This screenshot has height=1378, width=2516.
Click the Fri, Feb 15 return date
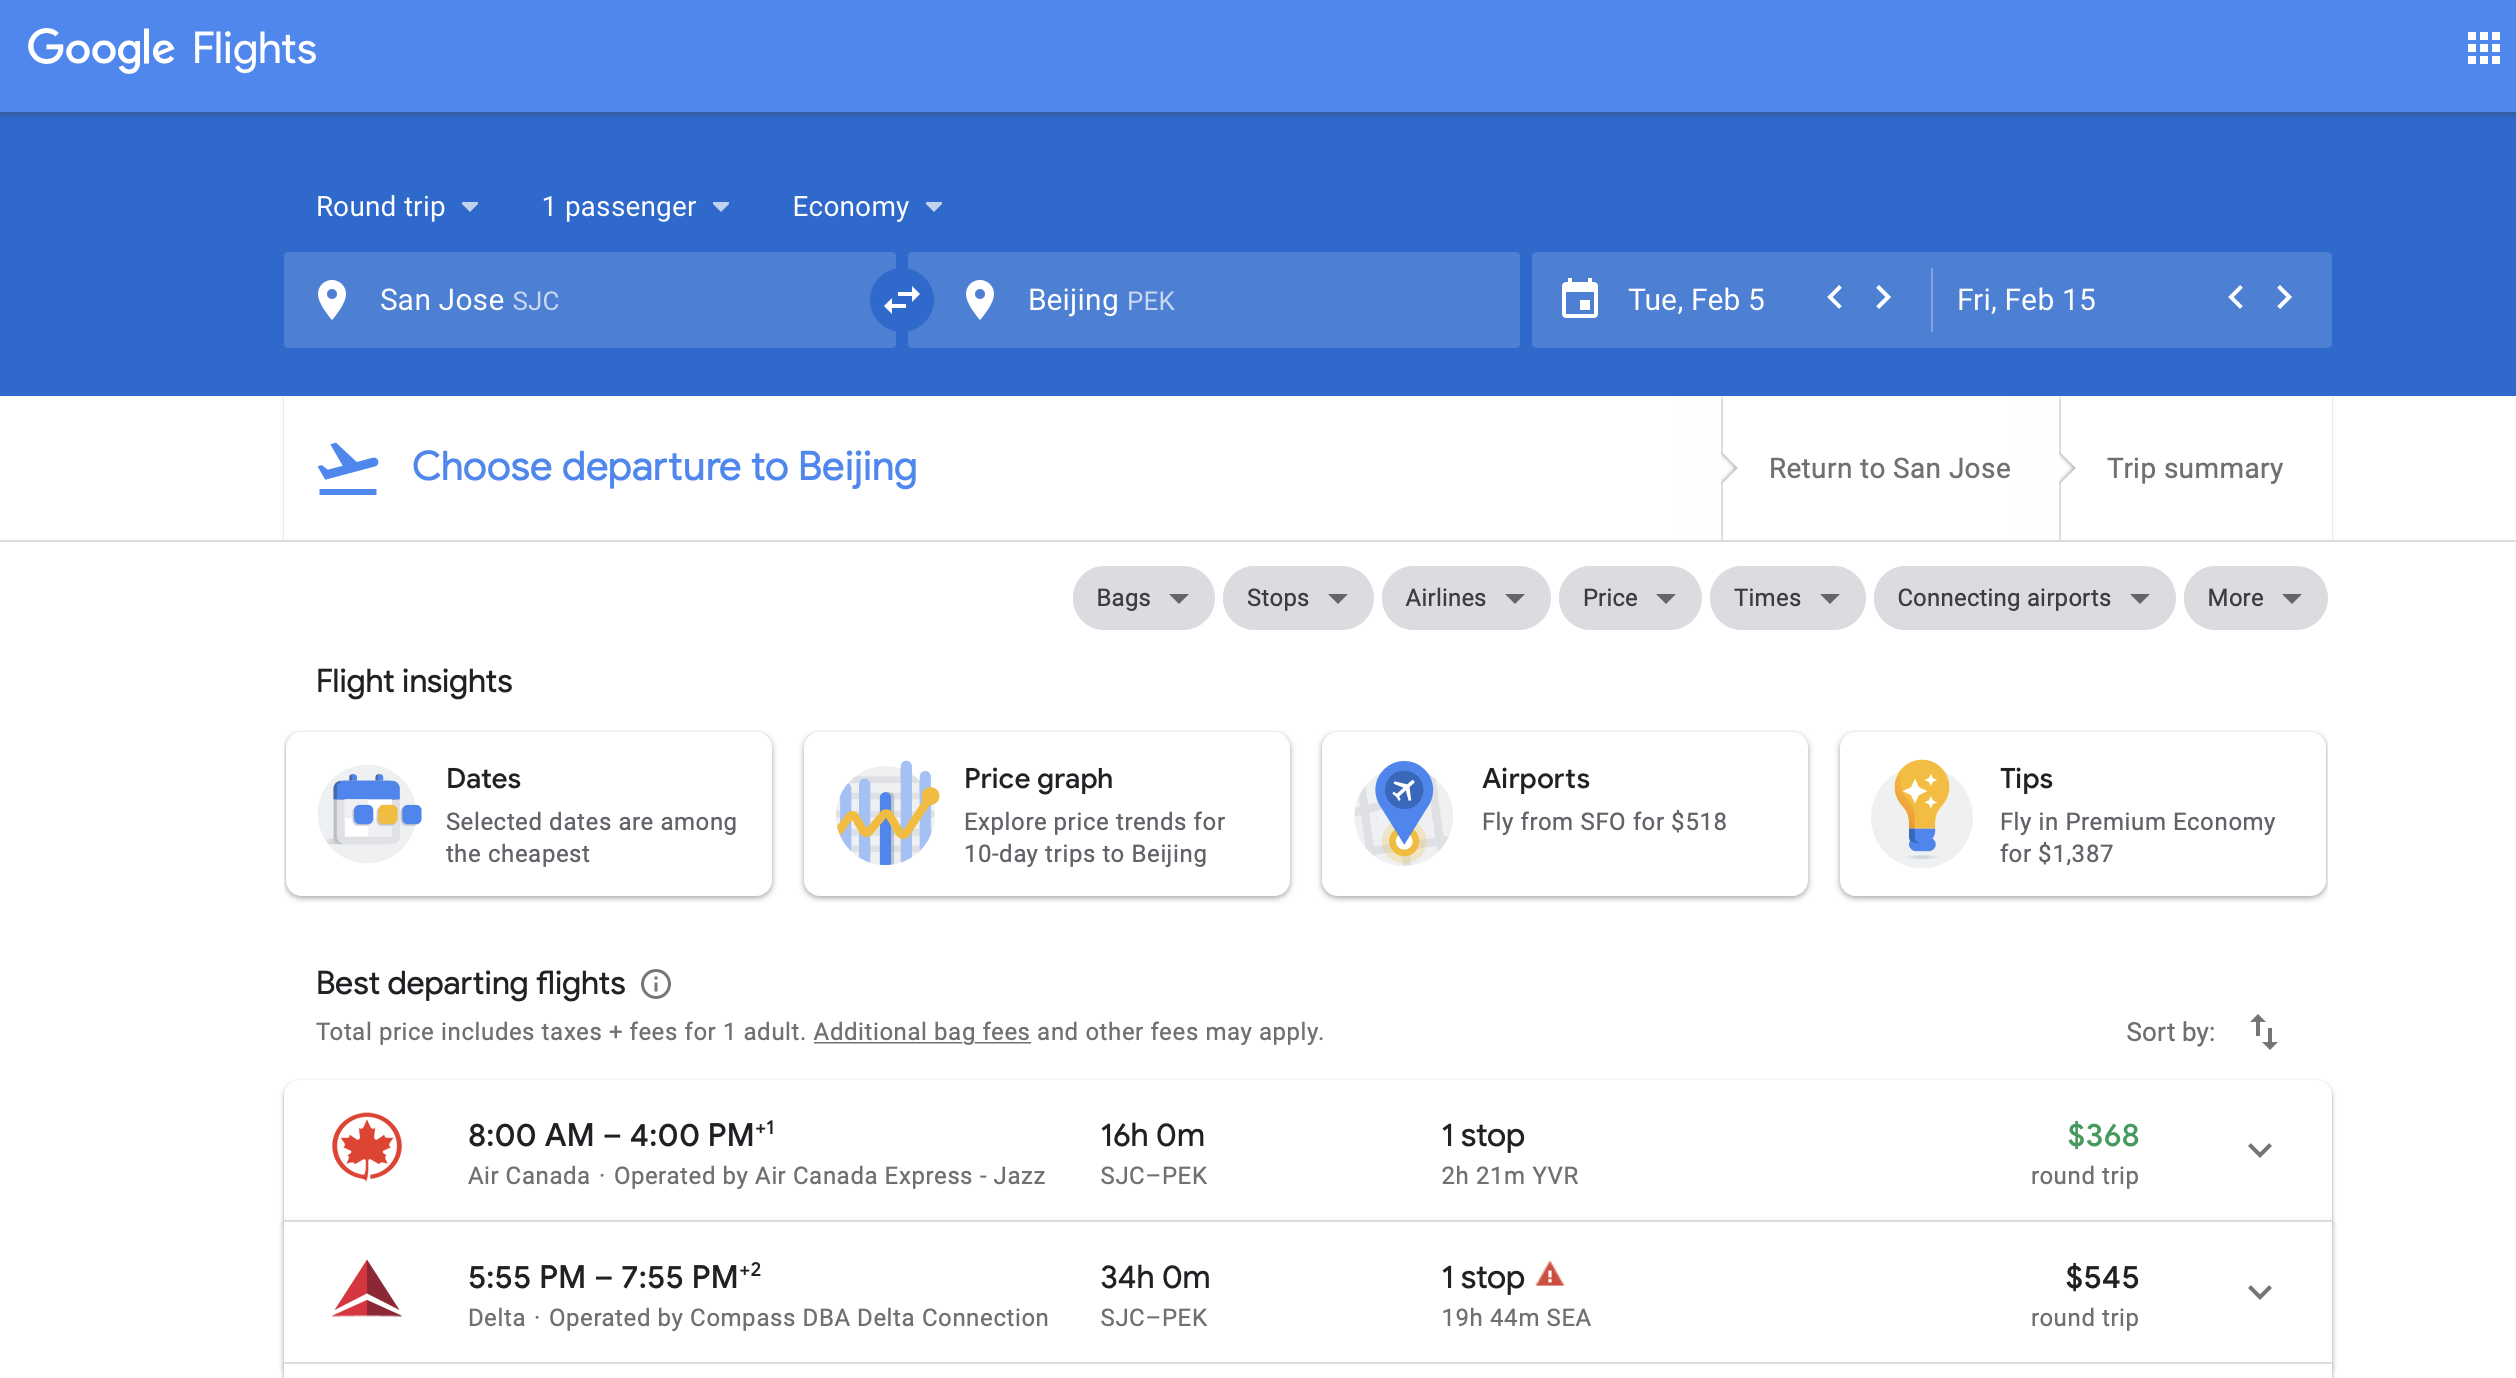(2026, 300)
